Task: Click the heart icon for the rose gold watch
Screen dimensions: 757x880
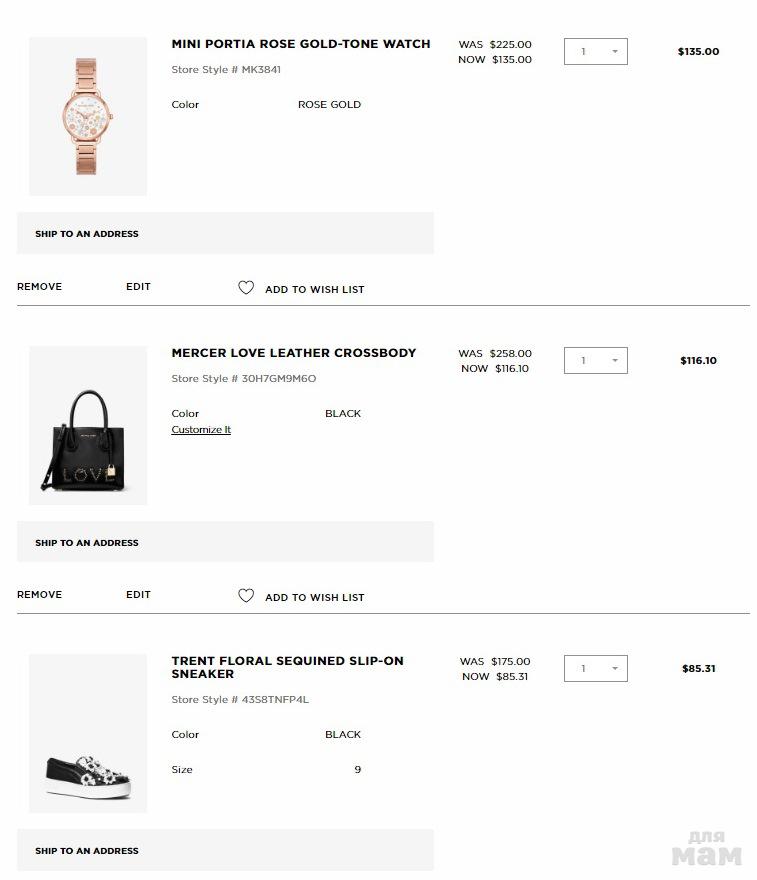Action: click(246, 288)
